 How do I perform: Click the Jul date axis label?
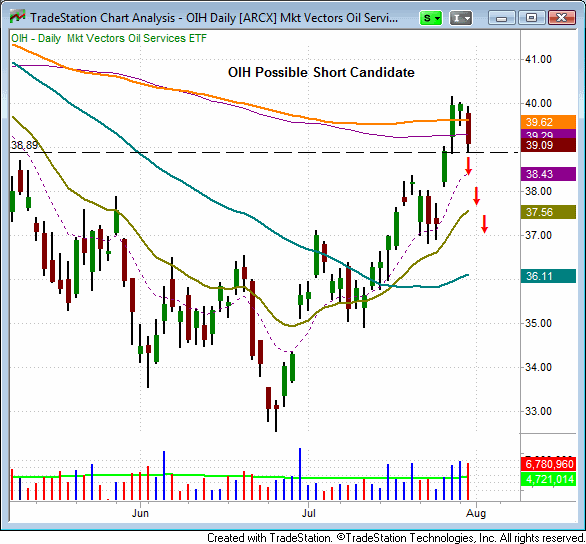pos(309,513)
